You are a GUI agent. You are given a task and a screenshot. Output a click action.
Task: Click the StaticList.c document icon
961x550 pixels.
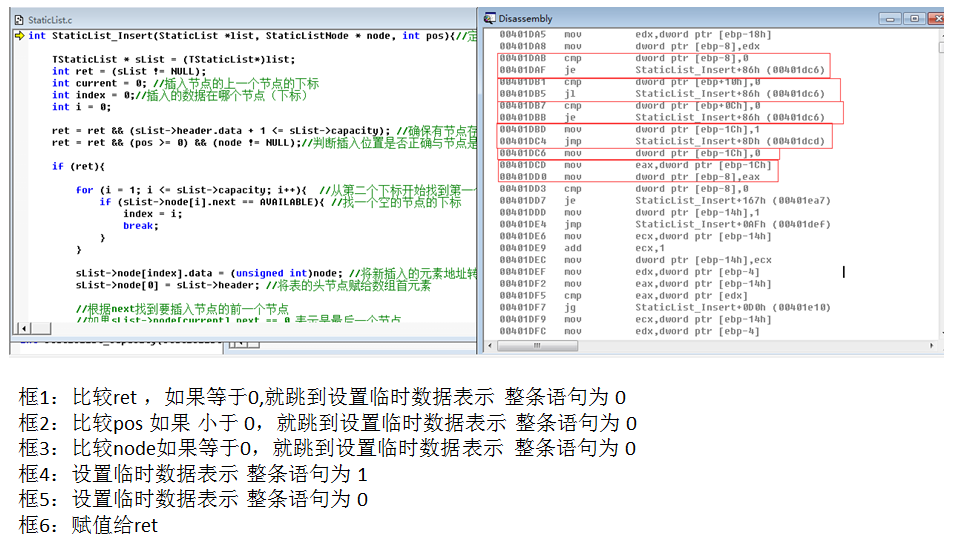(19, 20)
